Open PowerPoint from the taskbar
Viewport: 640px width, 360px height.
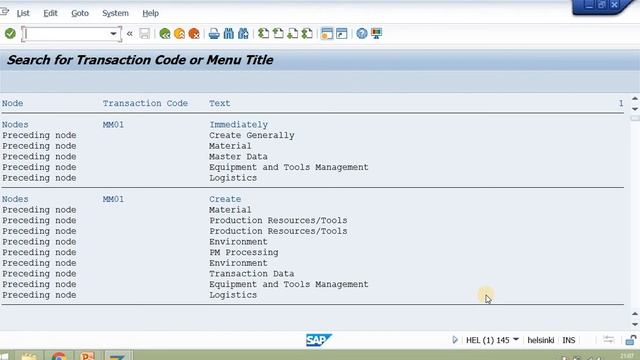pyautogui.click(x=87, y=356)
